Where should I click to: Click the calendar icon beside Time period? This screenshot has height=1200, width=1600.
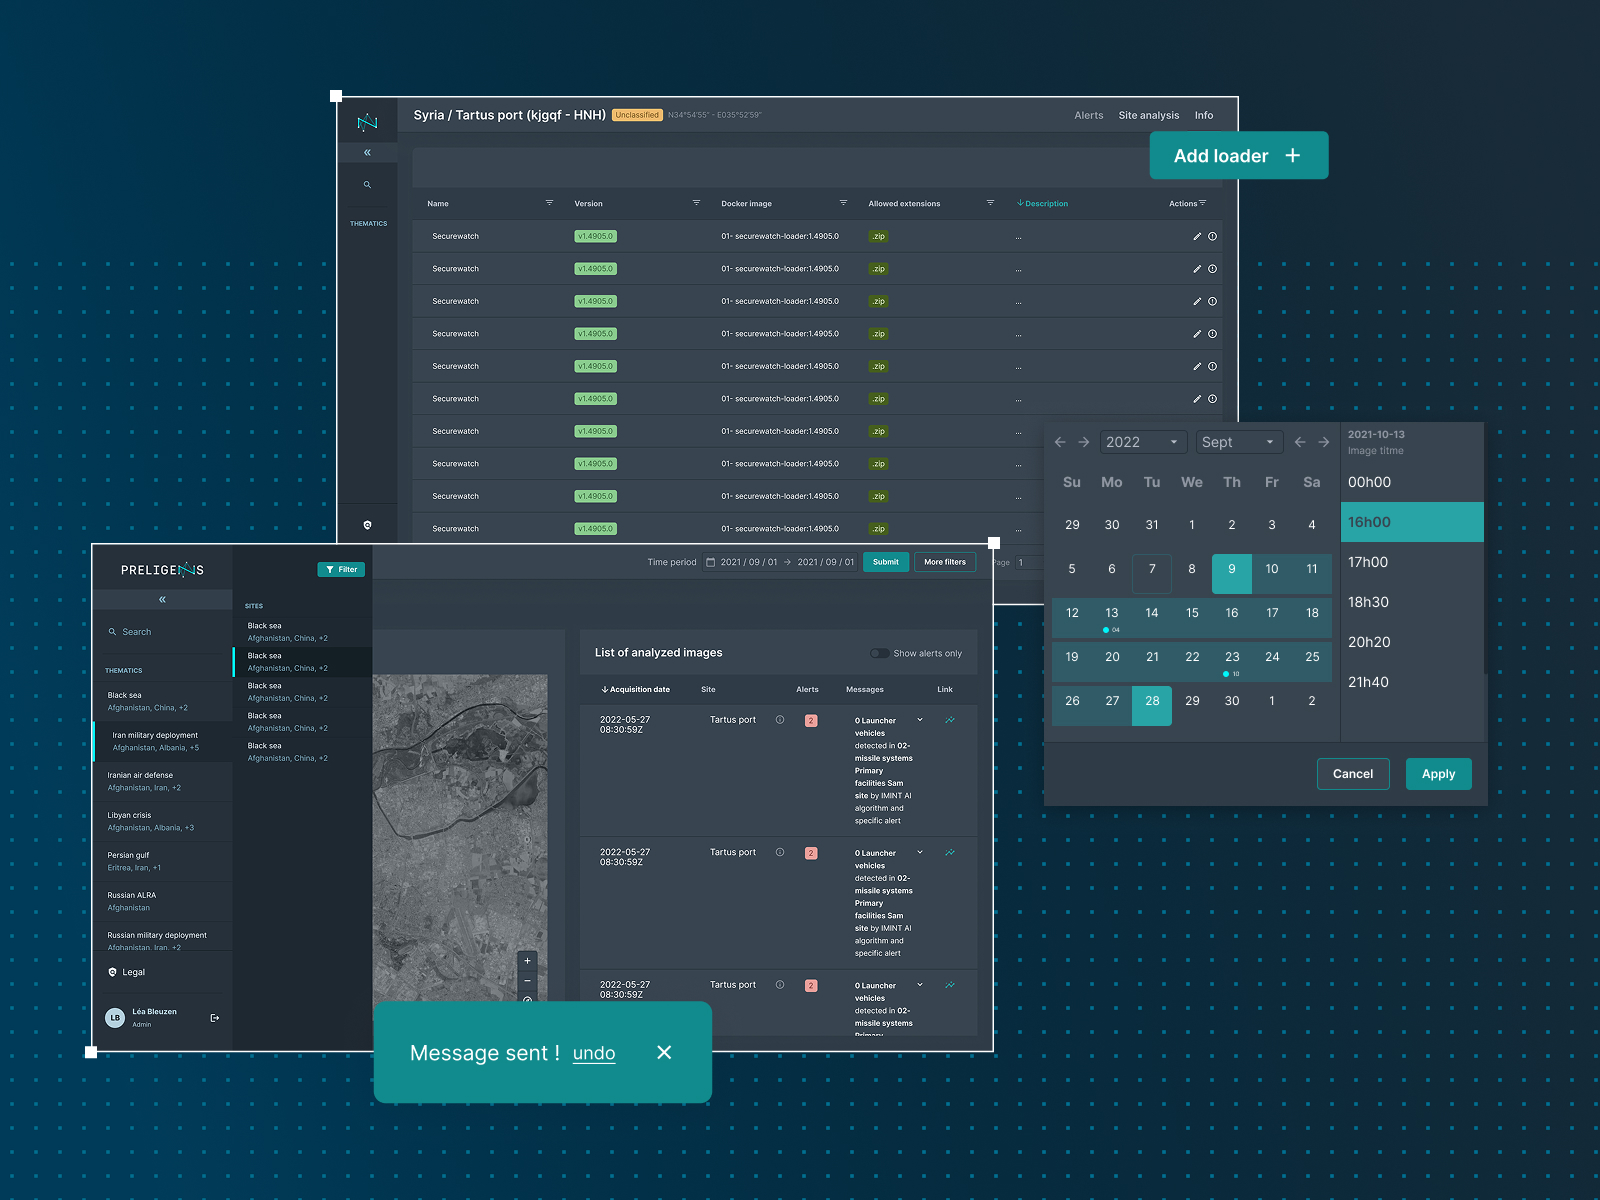[710, 562]
